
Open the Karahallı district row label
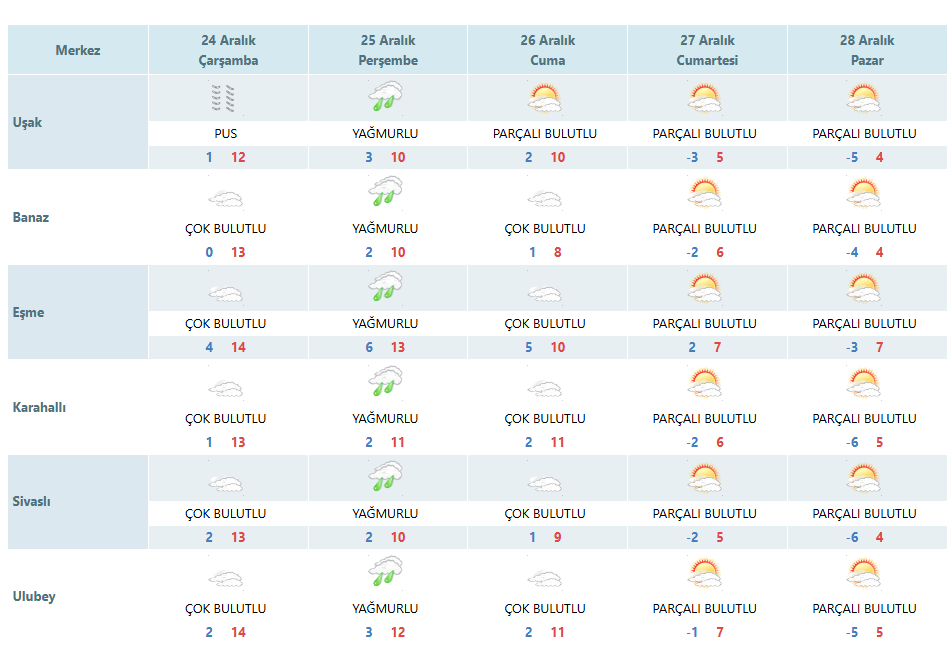(x=39, y=407)
